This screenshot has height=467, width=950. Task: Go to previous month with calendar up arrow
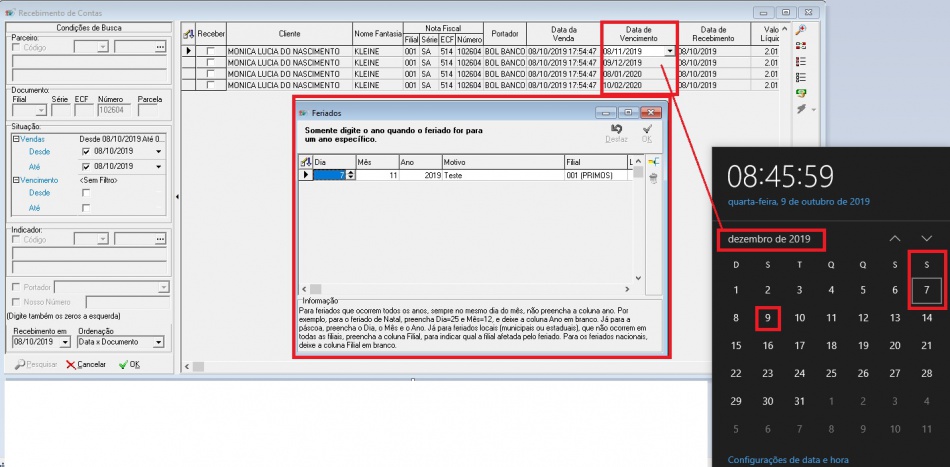[895, 239]
